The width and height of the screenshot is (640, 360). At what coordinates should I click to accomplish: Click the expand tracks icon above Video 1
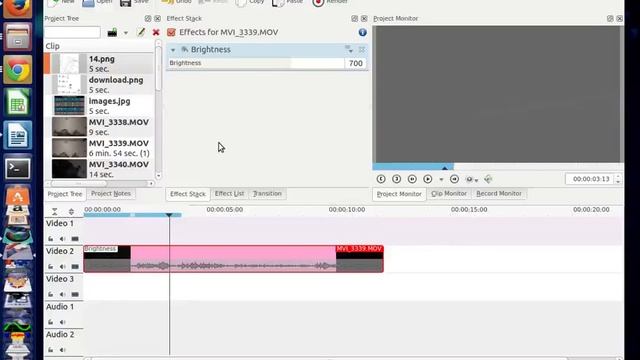[71, 211]
